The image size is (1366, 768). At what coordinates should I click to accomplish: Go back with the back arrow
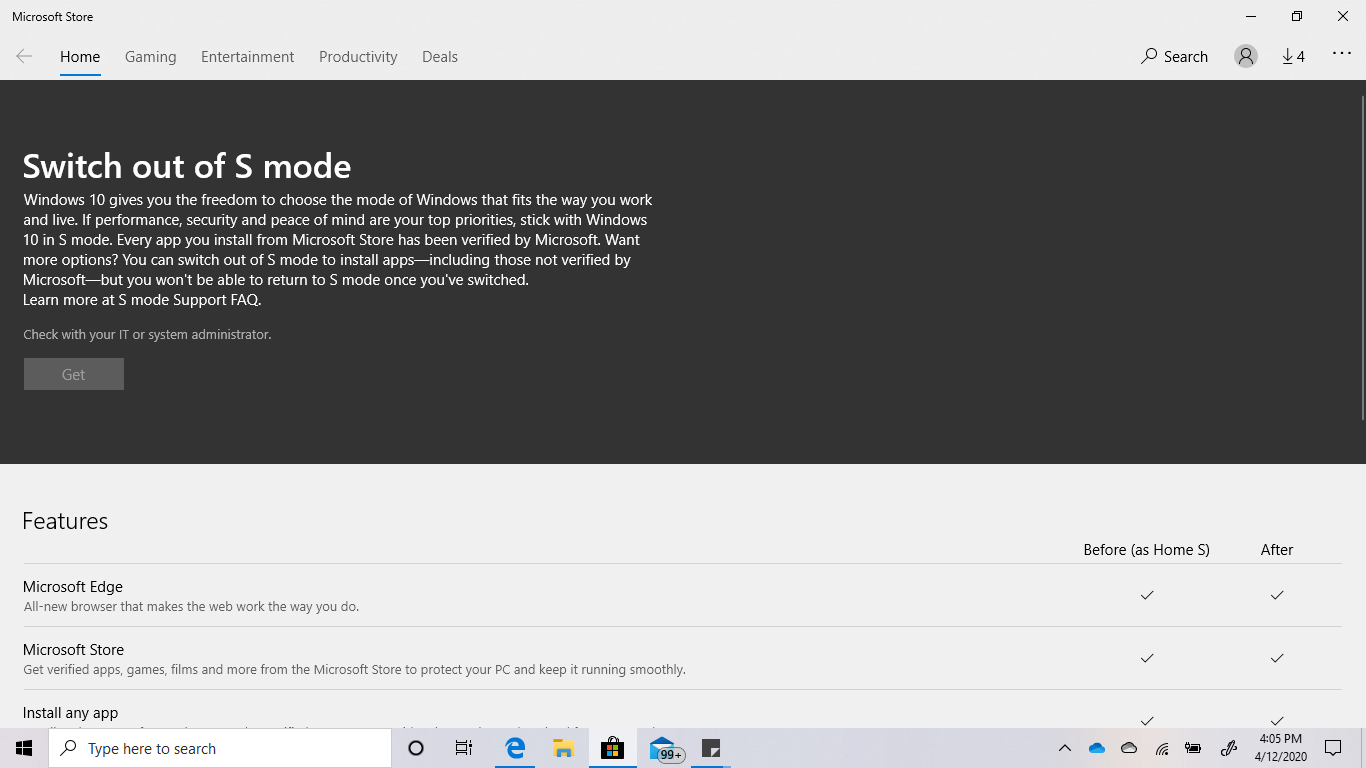pos(24,57)
